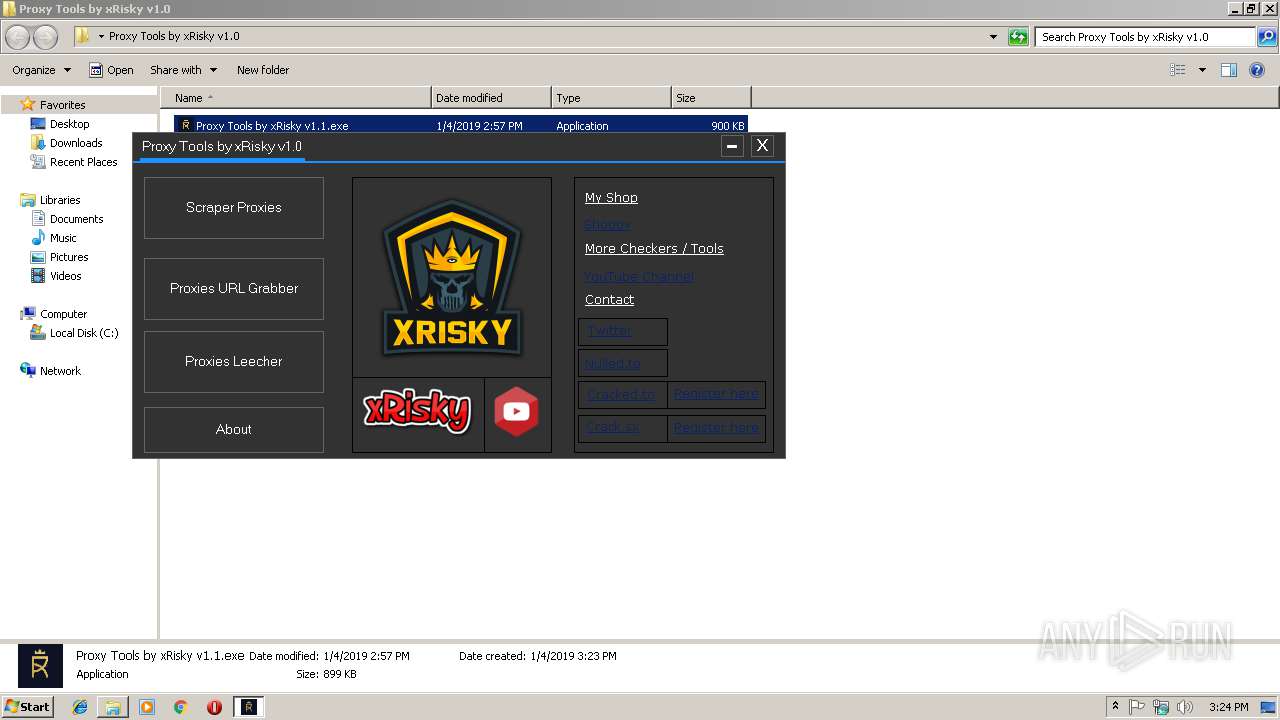1280x720 pixels.
Task: Sort by the Type column header
Action: pos(611,98)
